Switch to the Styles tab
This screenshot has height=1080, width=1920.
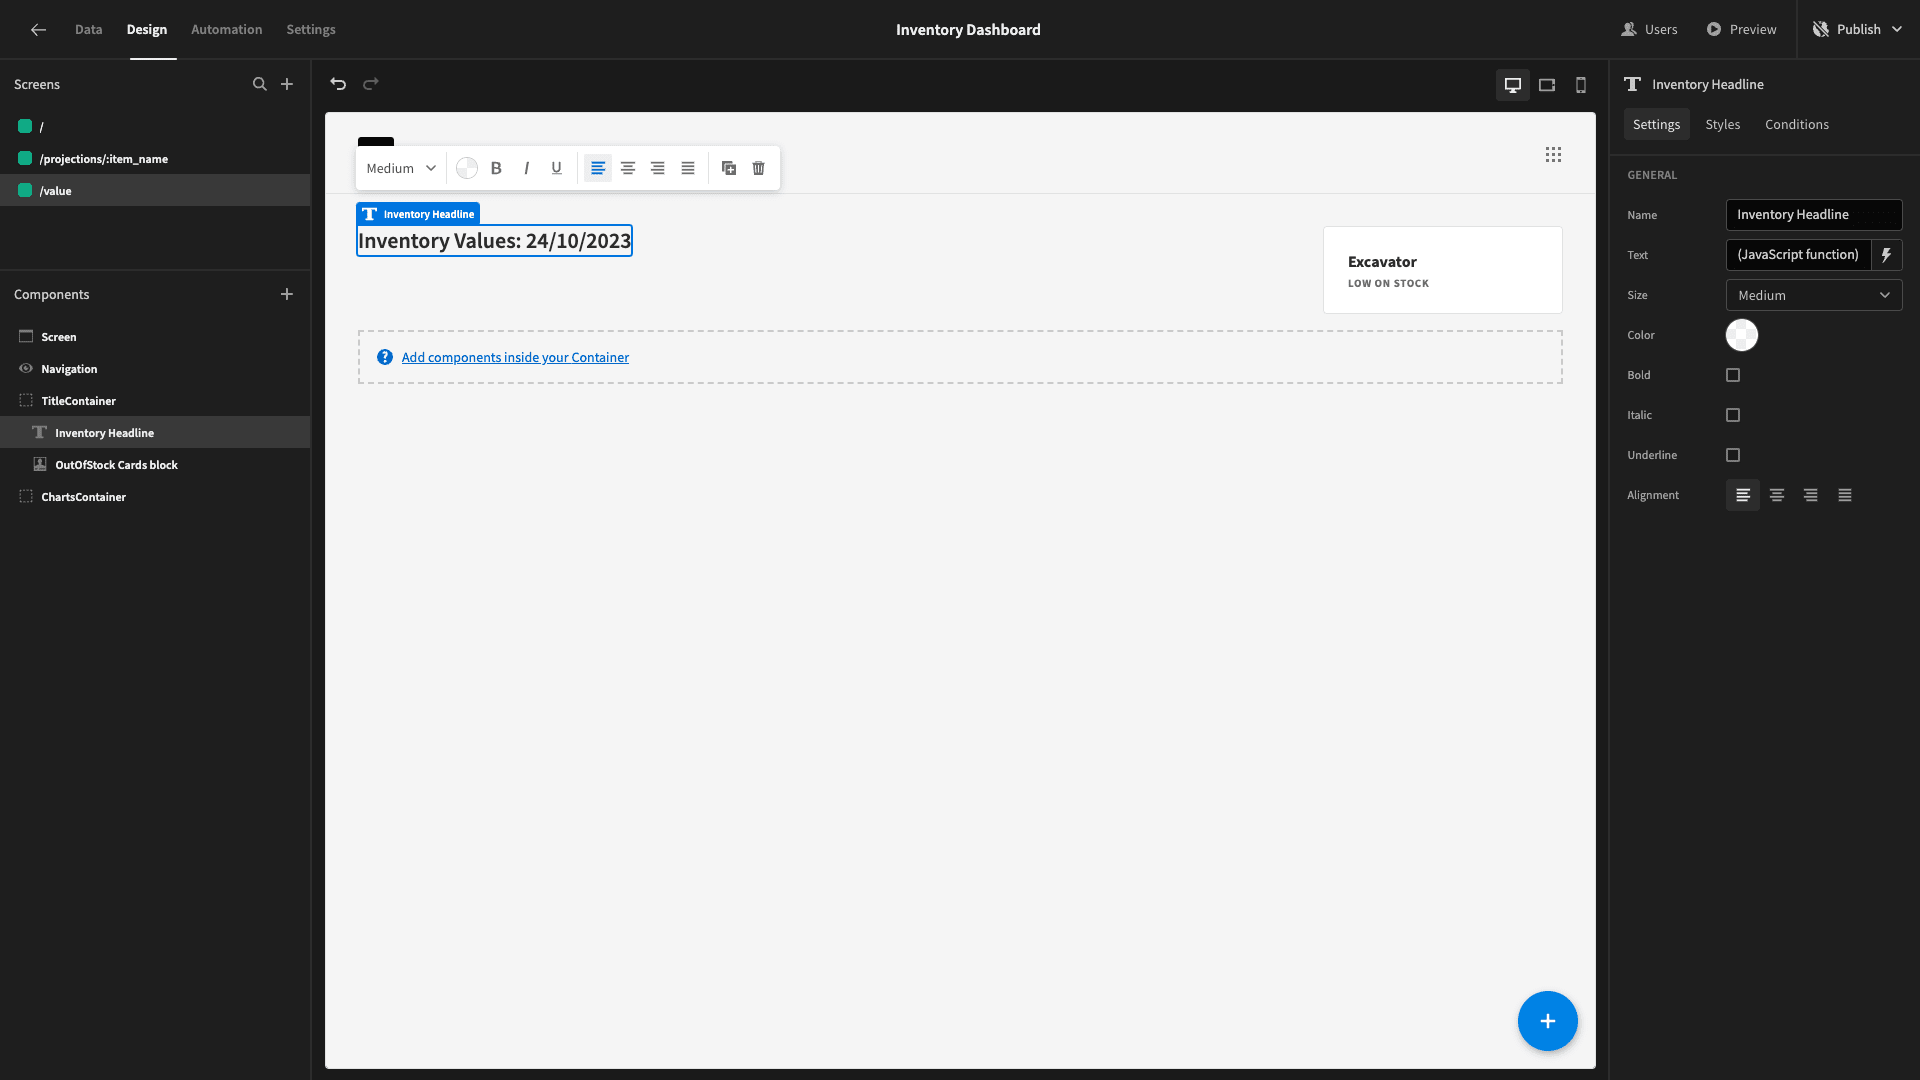coord(1722,124)
